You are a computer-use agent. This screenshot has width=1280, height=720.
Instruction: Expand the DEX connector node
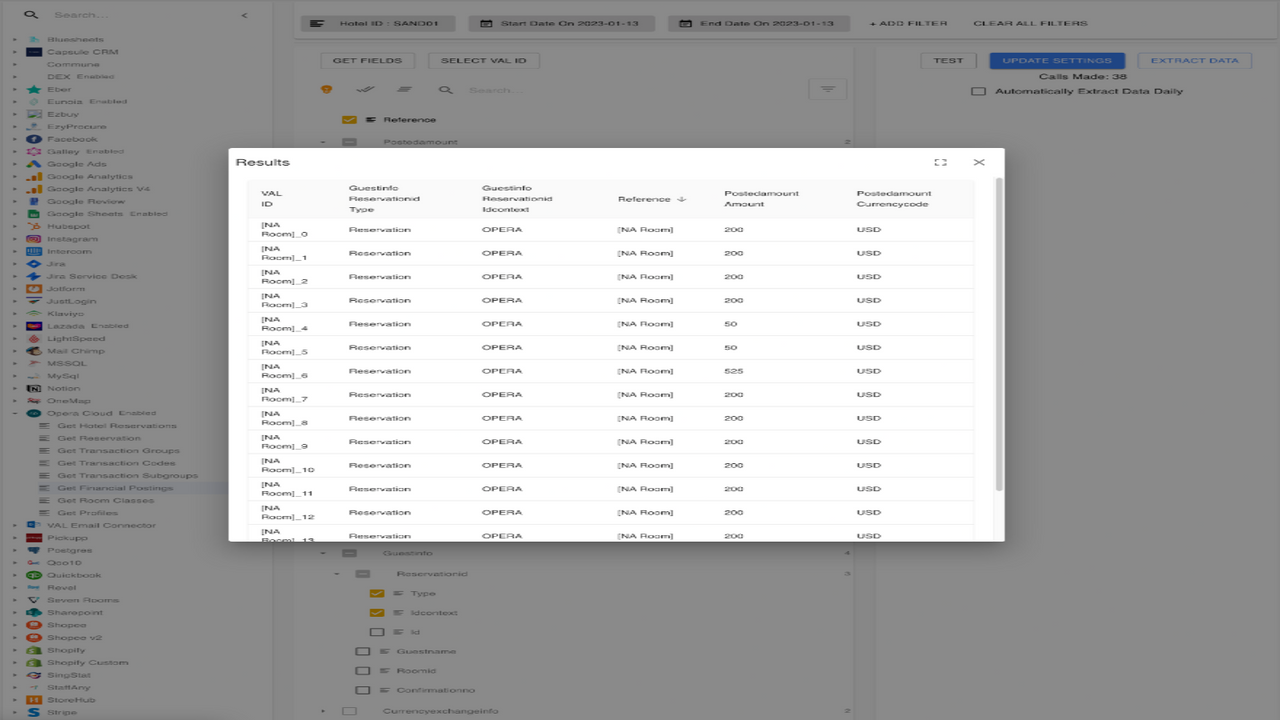(x=15, y=76)
